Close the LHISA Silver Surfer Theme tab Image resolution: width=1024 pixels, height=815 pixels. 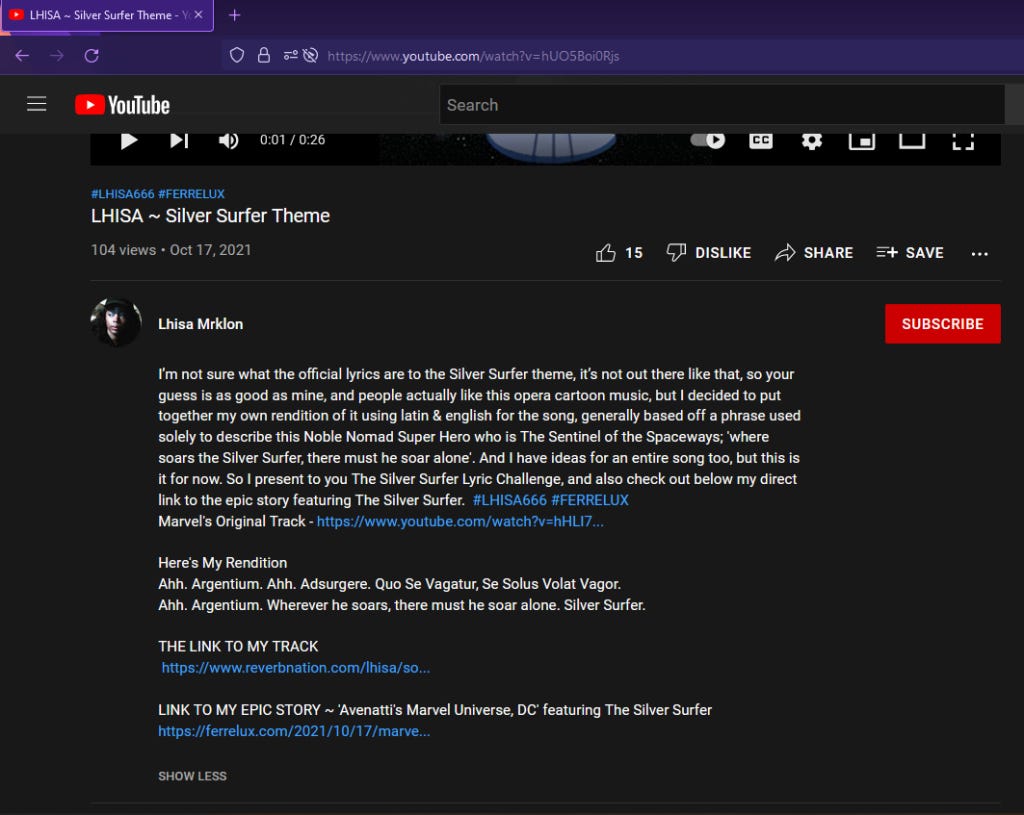click(199, 14)
